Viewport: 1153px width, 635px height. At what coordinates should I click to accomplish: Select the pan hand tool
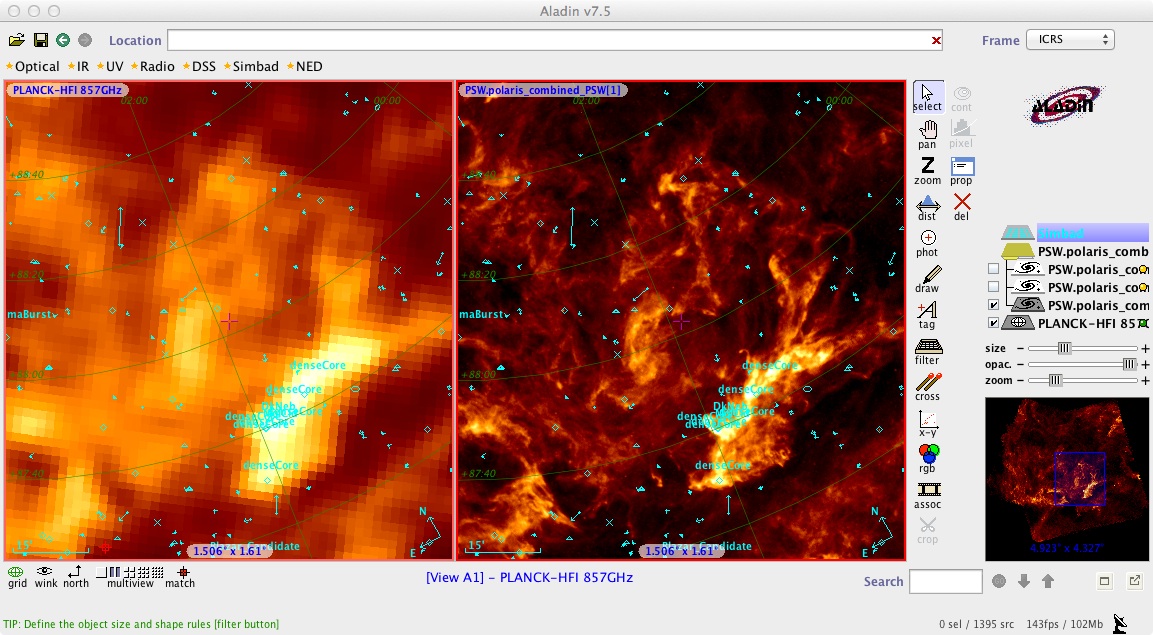927,134
